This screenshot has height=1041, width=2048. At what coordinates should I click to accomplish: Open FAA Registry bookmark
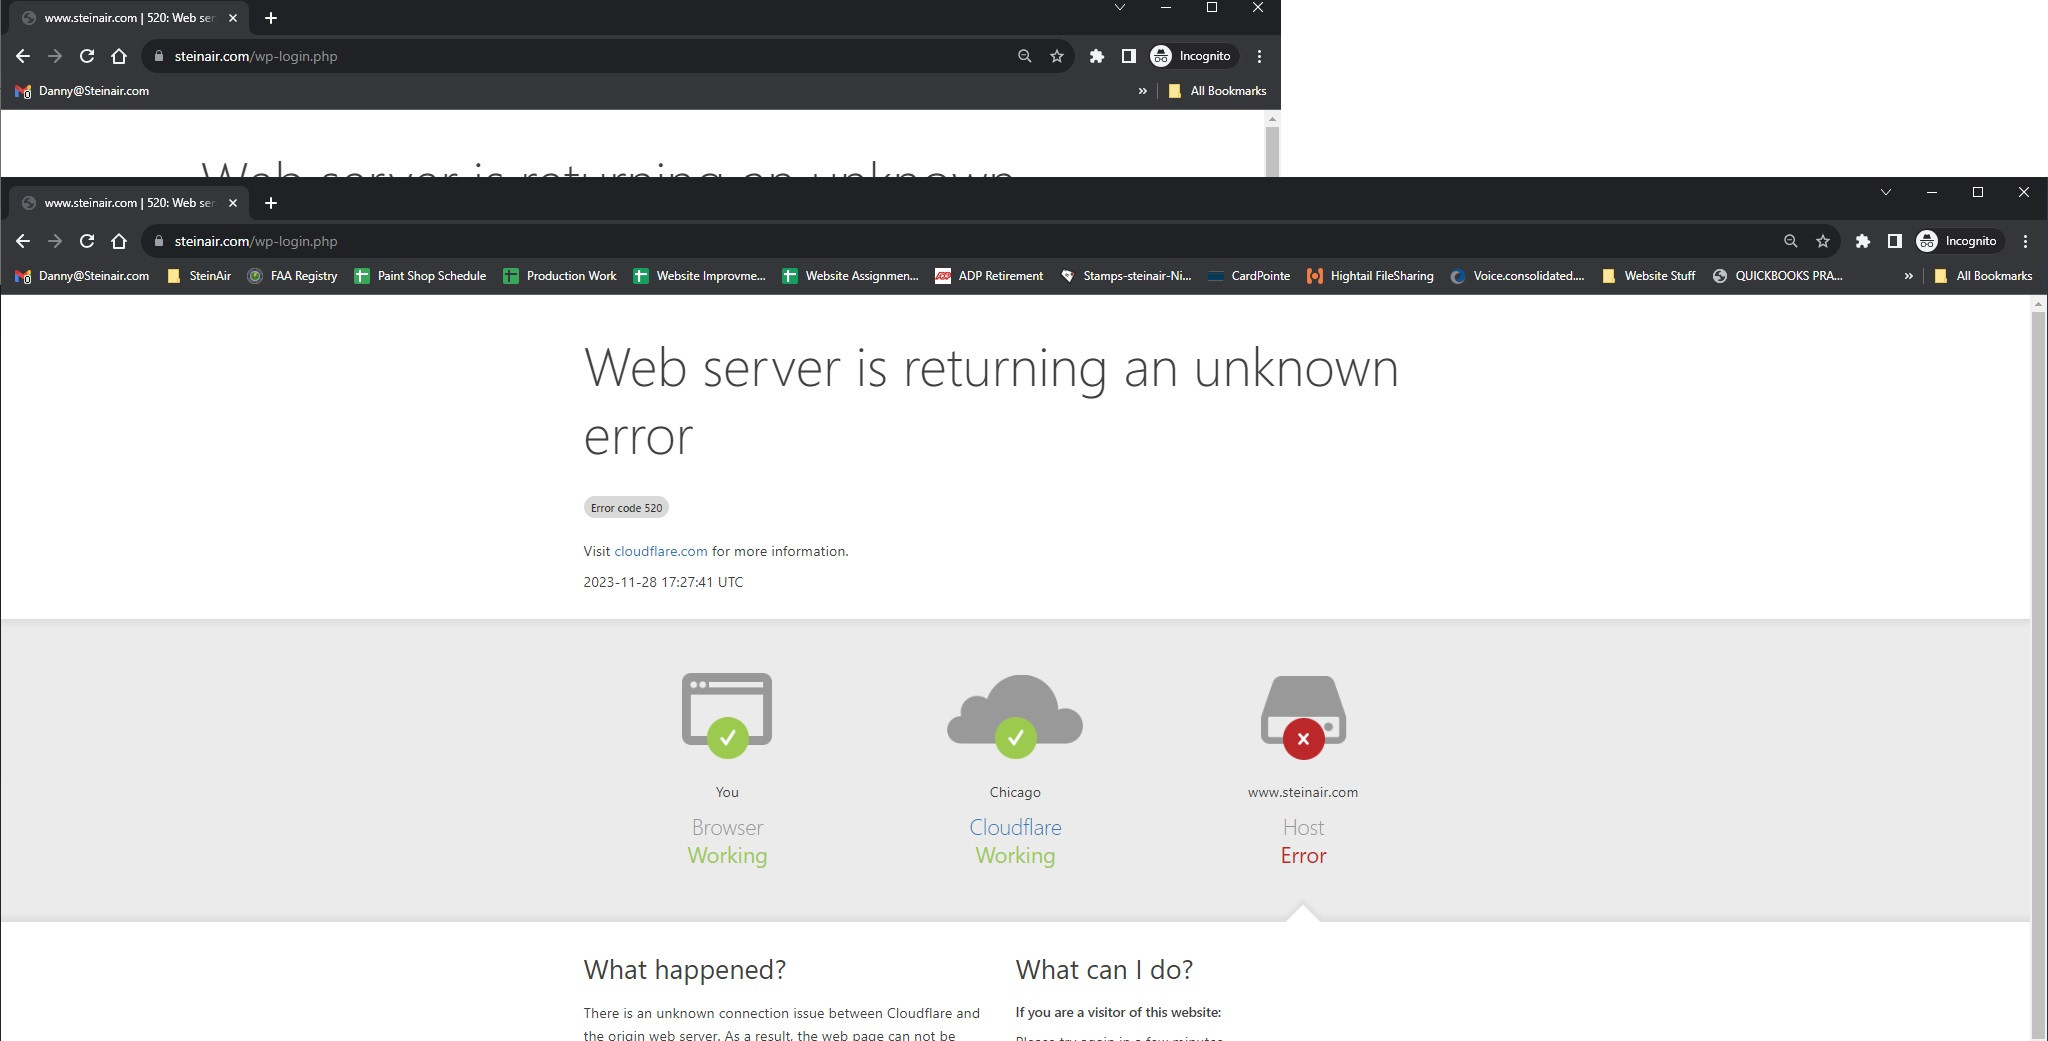pyautogui.click(x=292, y=276)
